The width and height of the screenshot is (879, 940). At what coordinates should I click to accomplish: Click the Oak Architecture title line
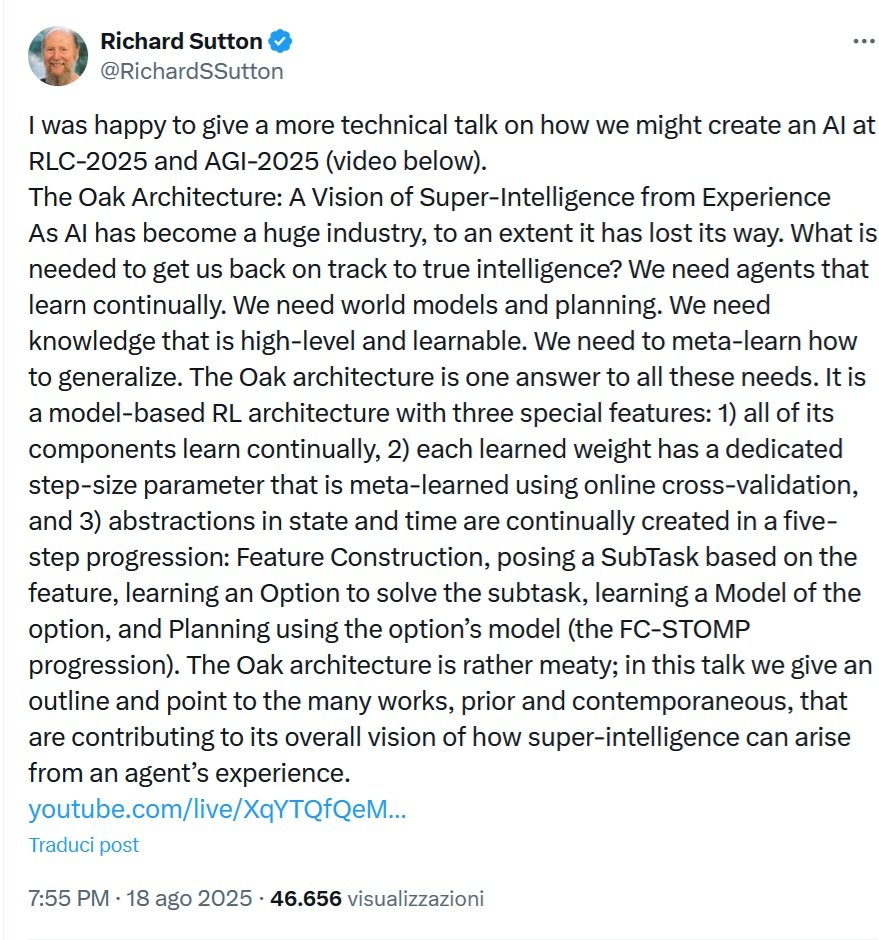[x=430, y=196]
